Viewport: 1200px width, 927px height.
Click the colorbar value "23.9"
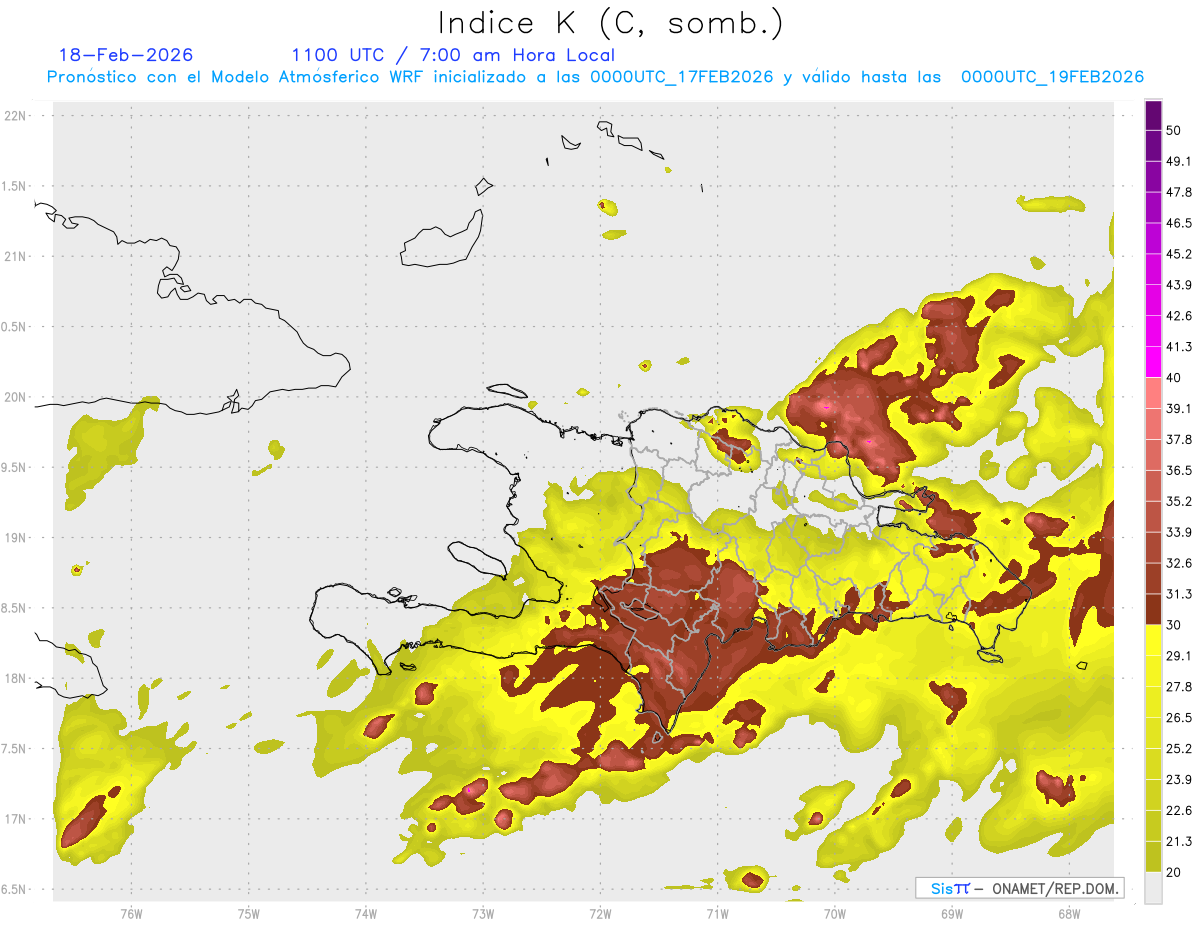click(1179, 780)
